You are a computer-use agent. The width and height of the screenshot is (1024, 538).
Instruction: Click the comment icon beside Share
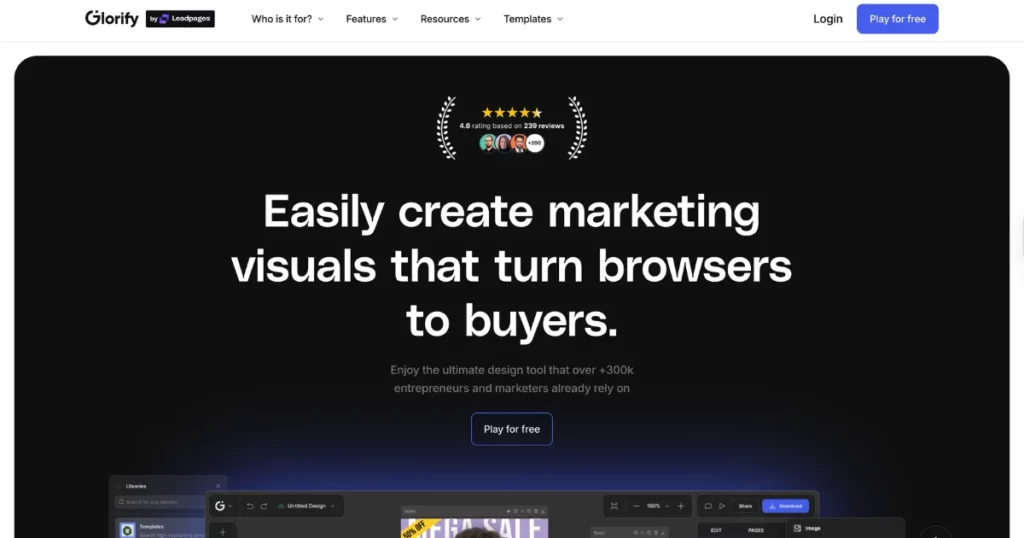pyautogui.click(x=708, y=506)
